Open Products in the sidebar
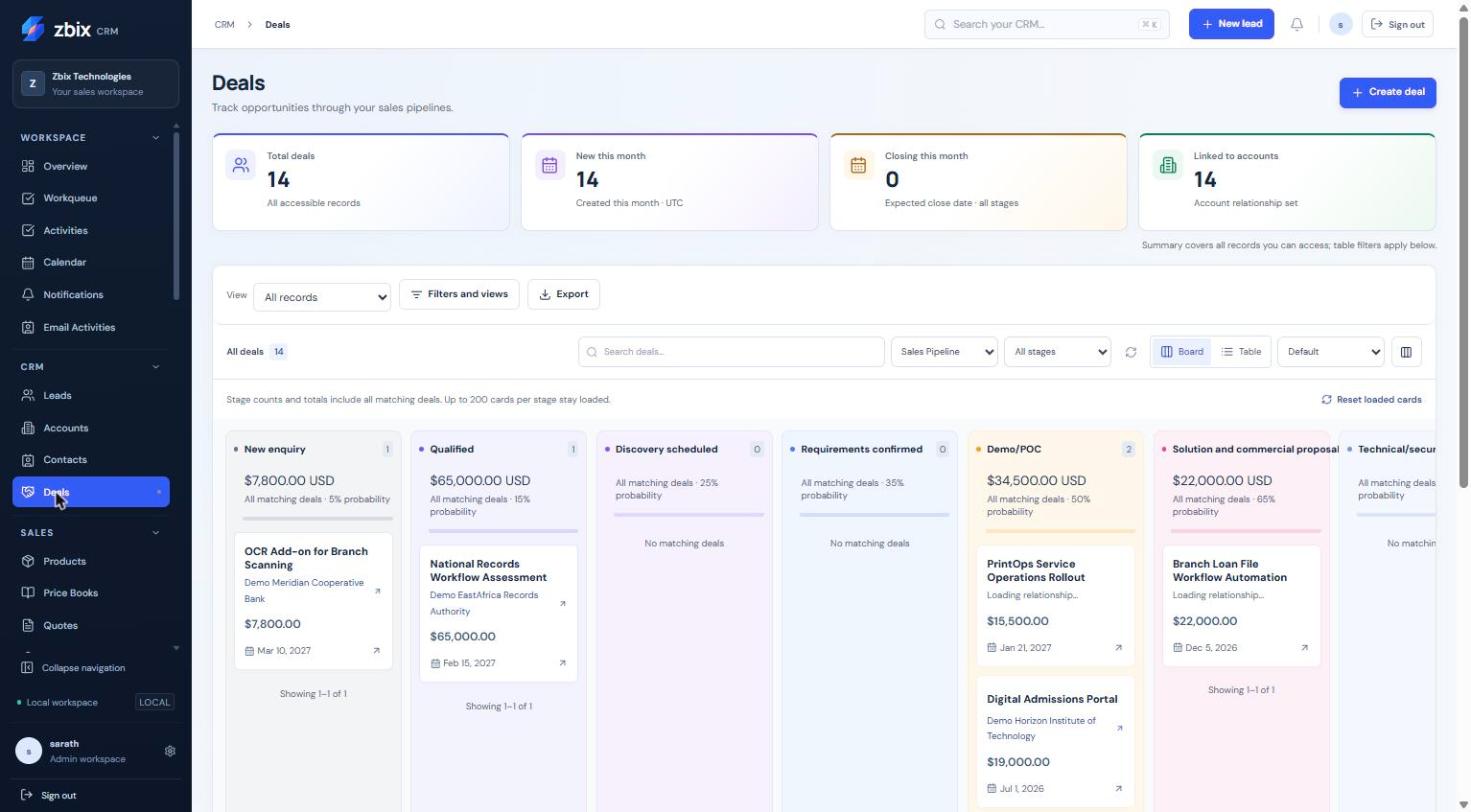The height and width of the screenshot is (812, 1471). click(x=91, y=562)
